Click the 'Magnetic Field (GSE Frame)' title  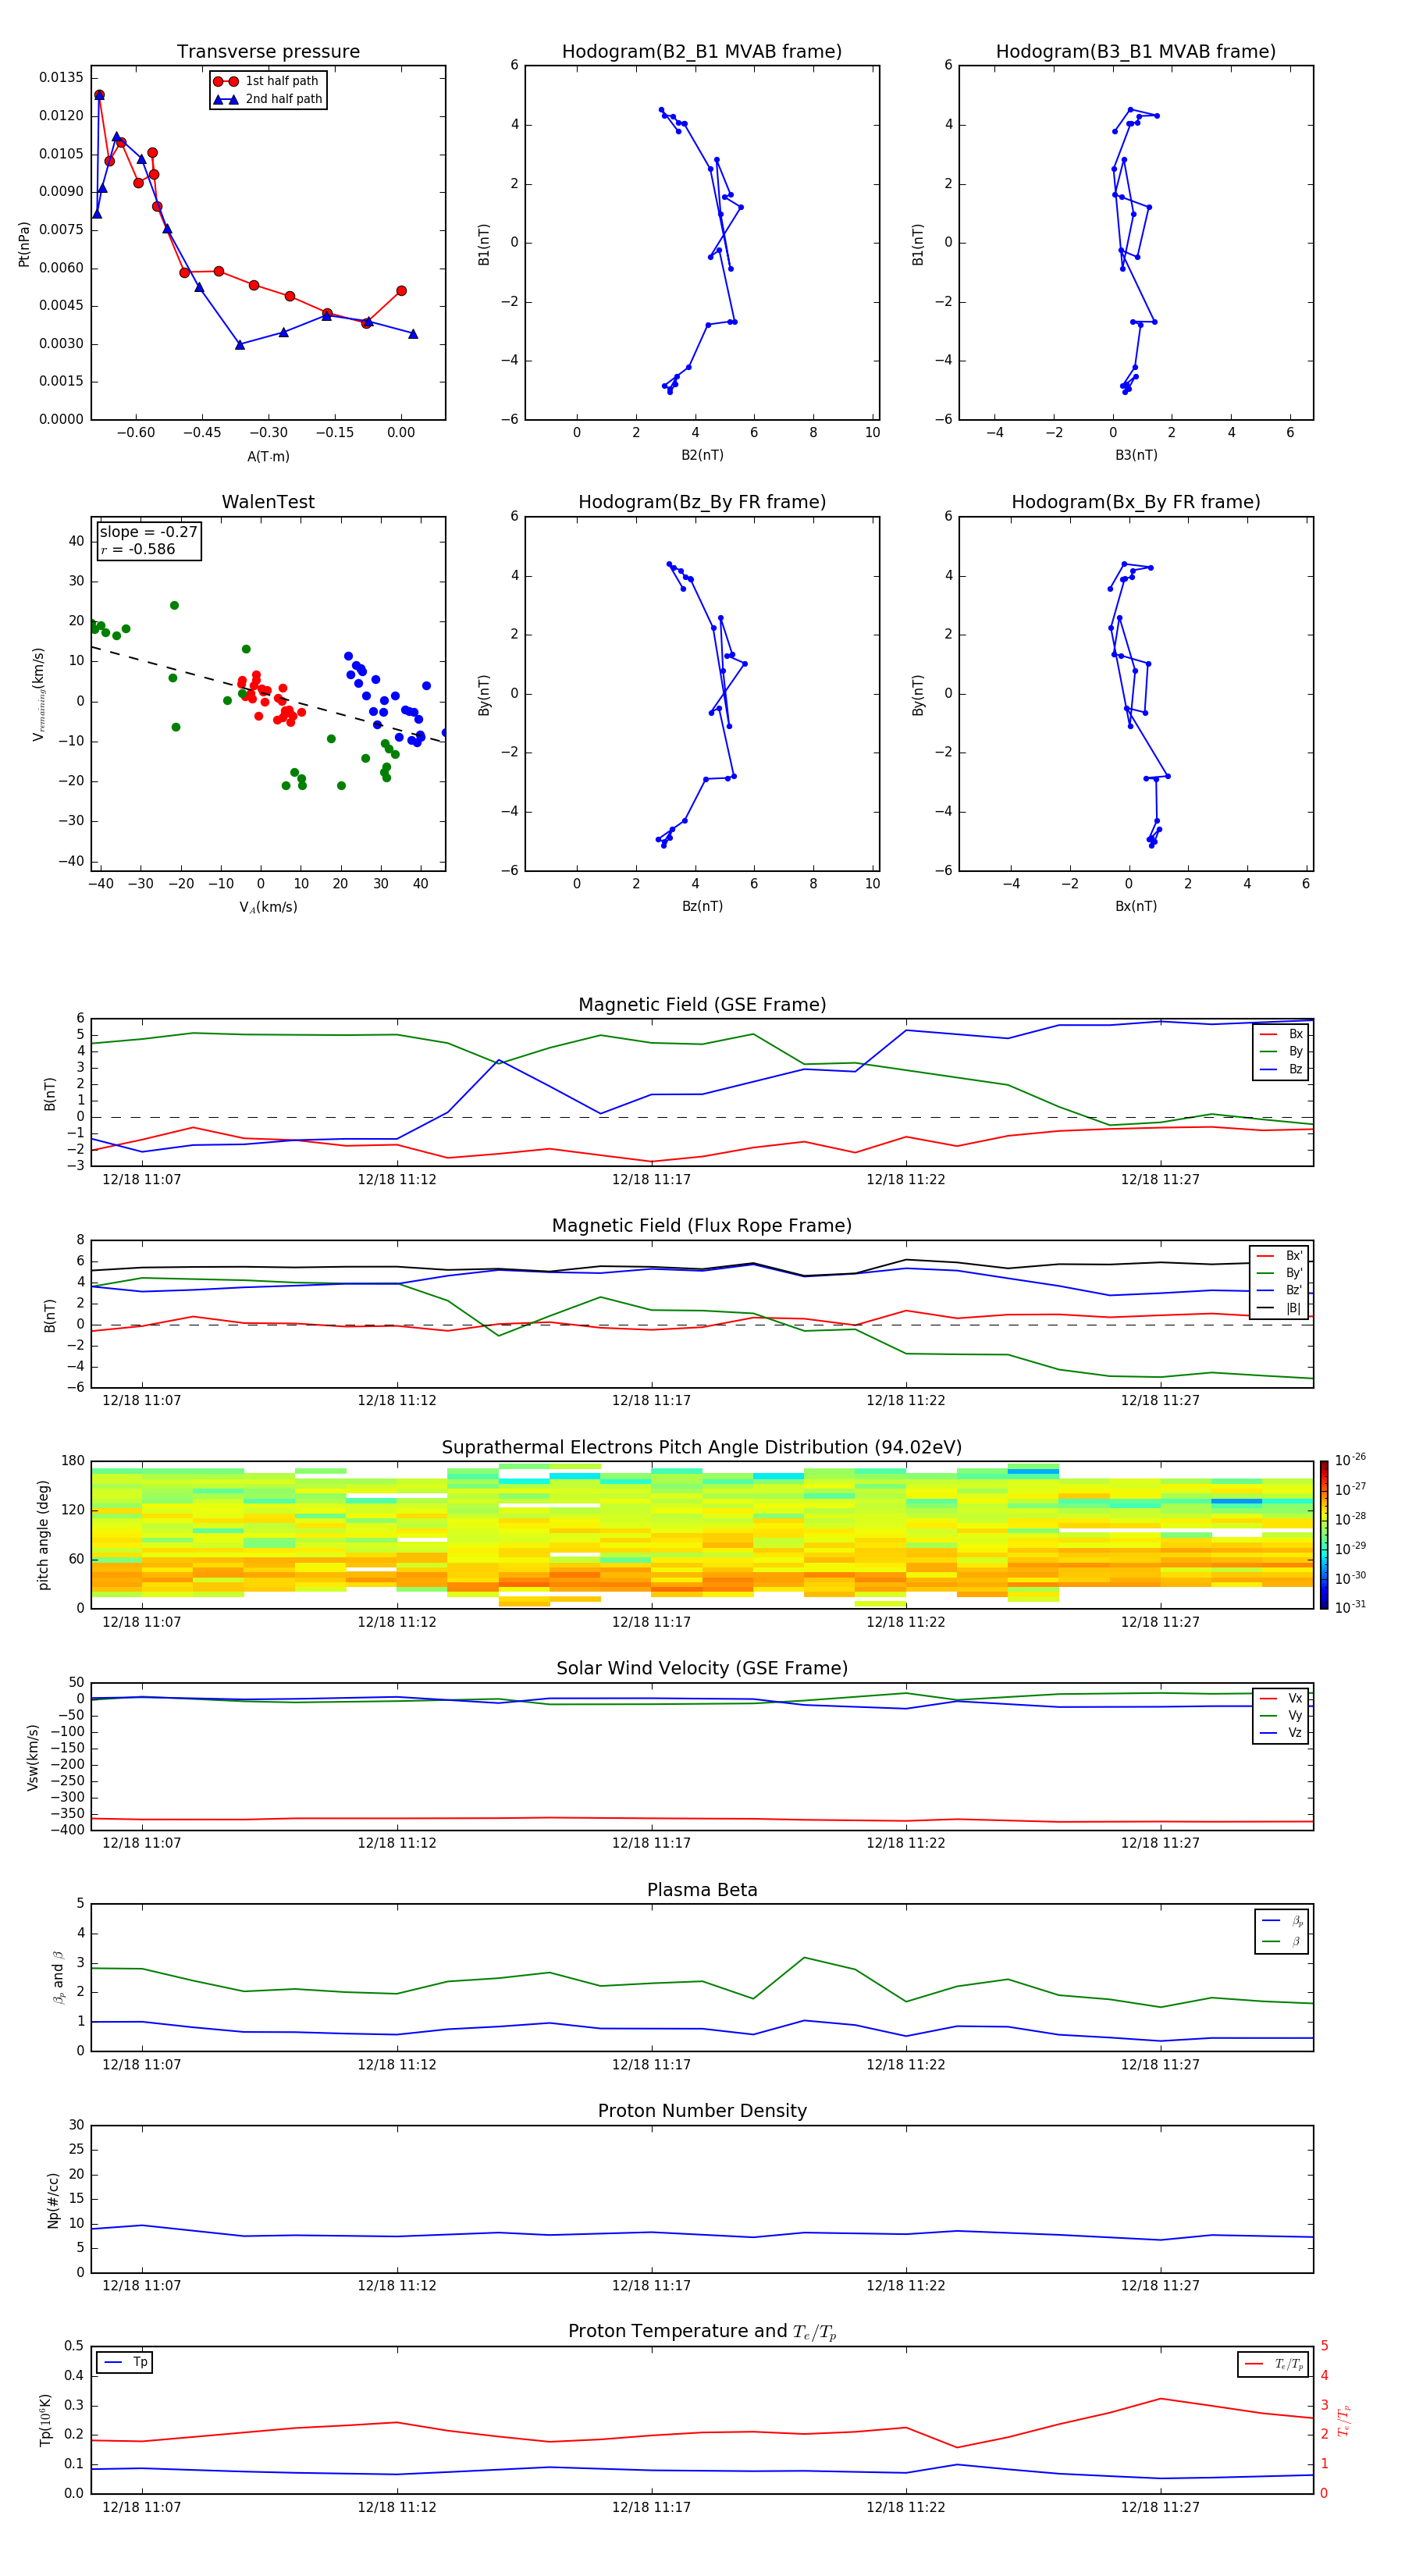tap(702, 1005)
